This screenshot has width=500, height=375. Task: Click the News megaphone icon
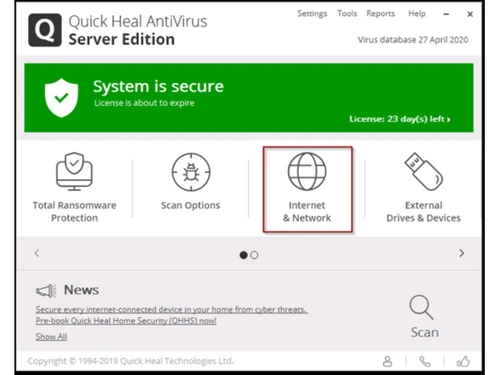click(x=46, y=291)
